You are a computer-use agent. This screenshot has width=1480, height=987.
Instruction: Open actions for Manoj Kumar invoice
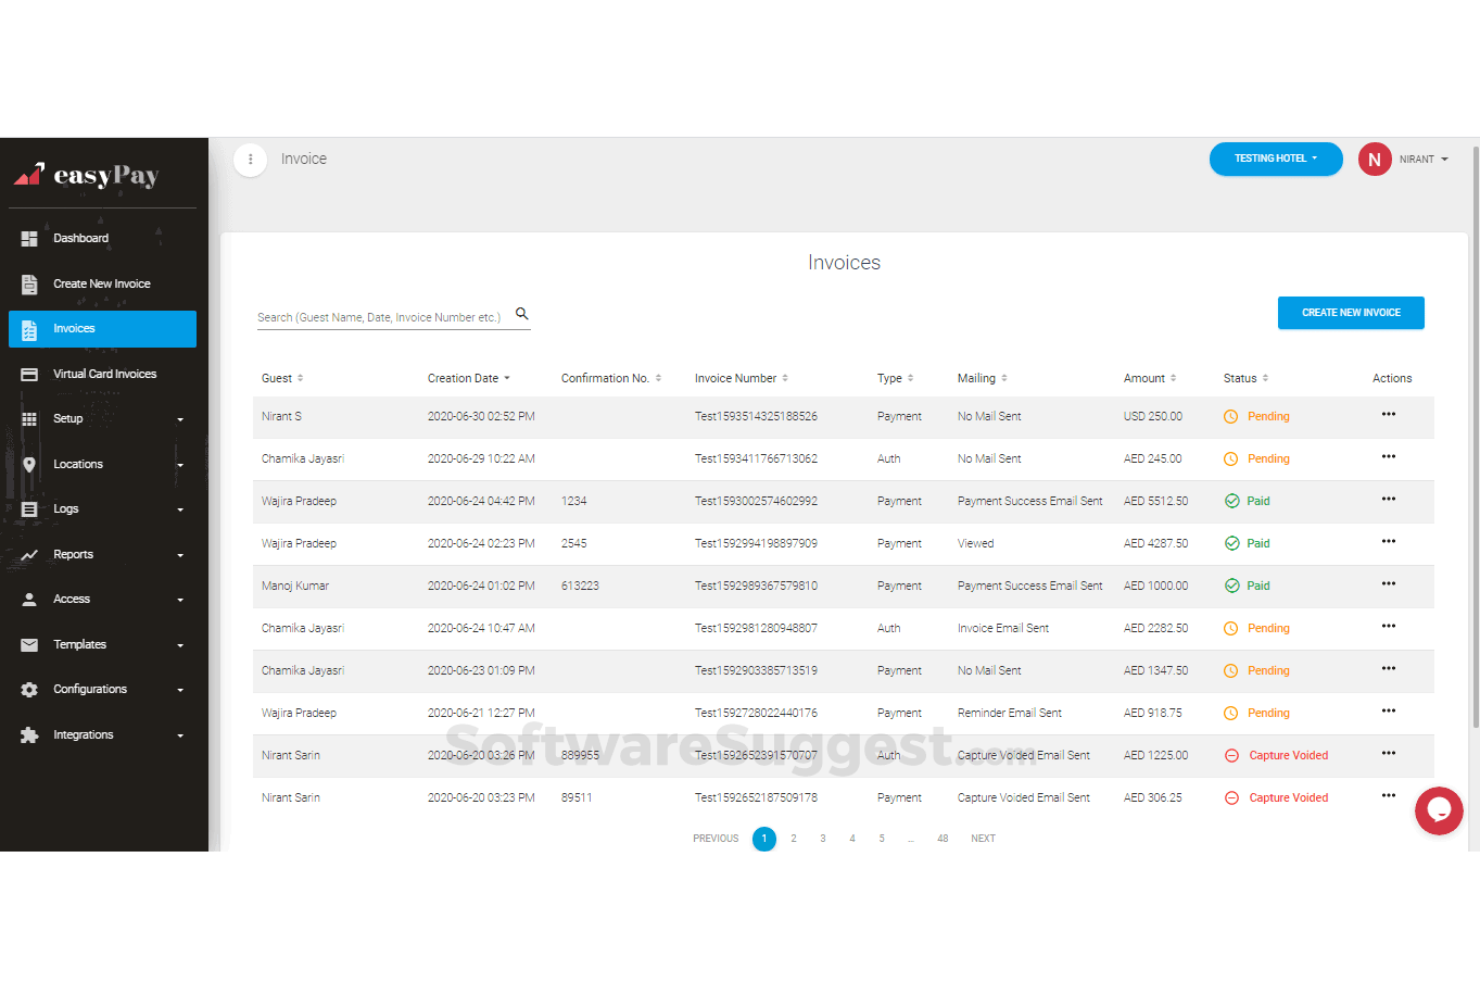tap(1388, 585)
